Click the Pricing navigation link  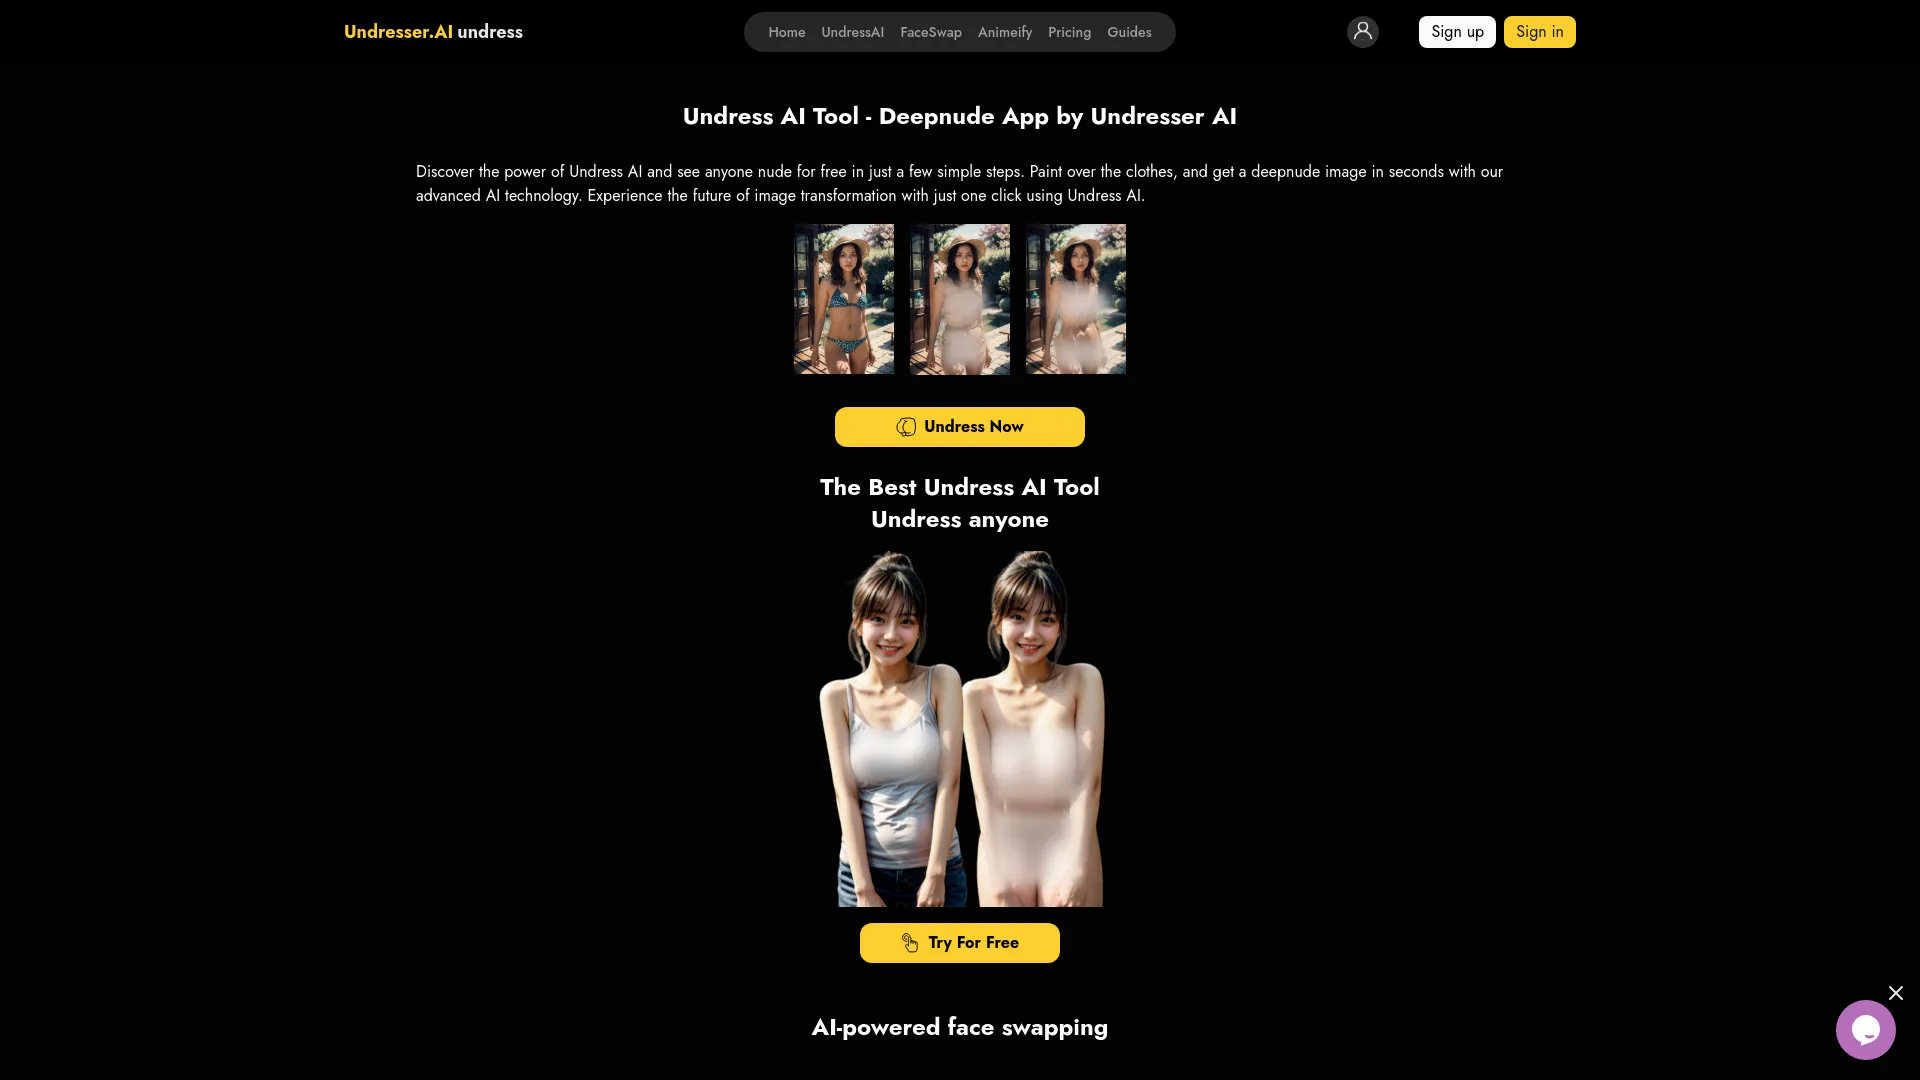point(1068,32)
